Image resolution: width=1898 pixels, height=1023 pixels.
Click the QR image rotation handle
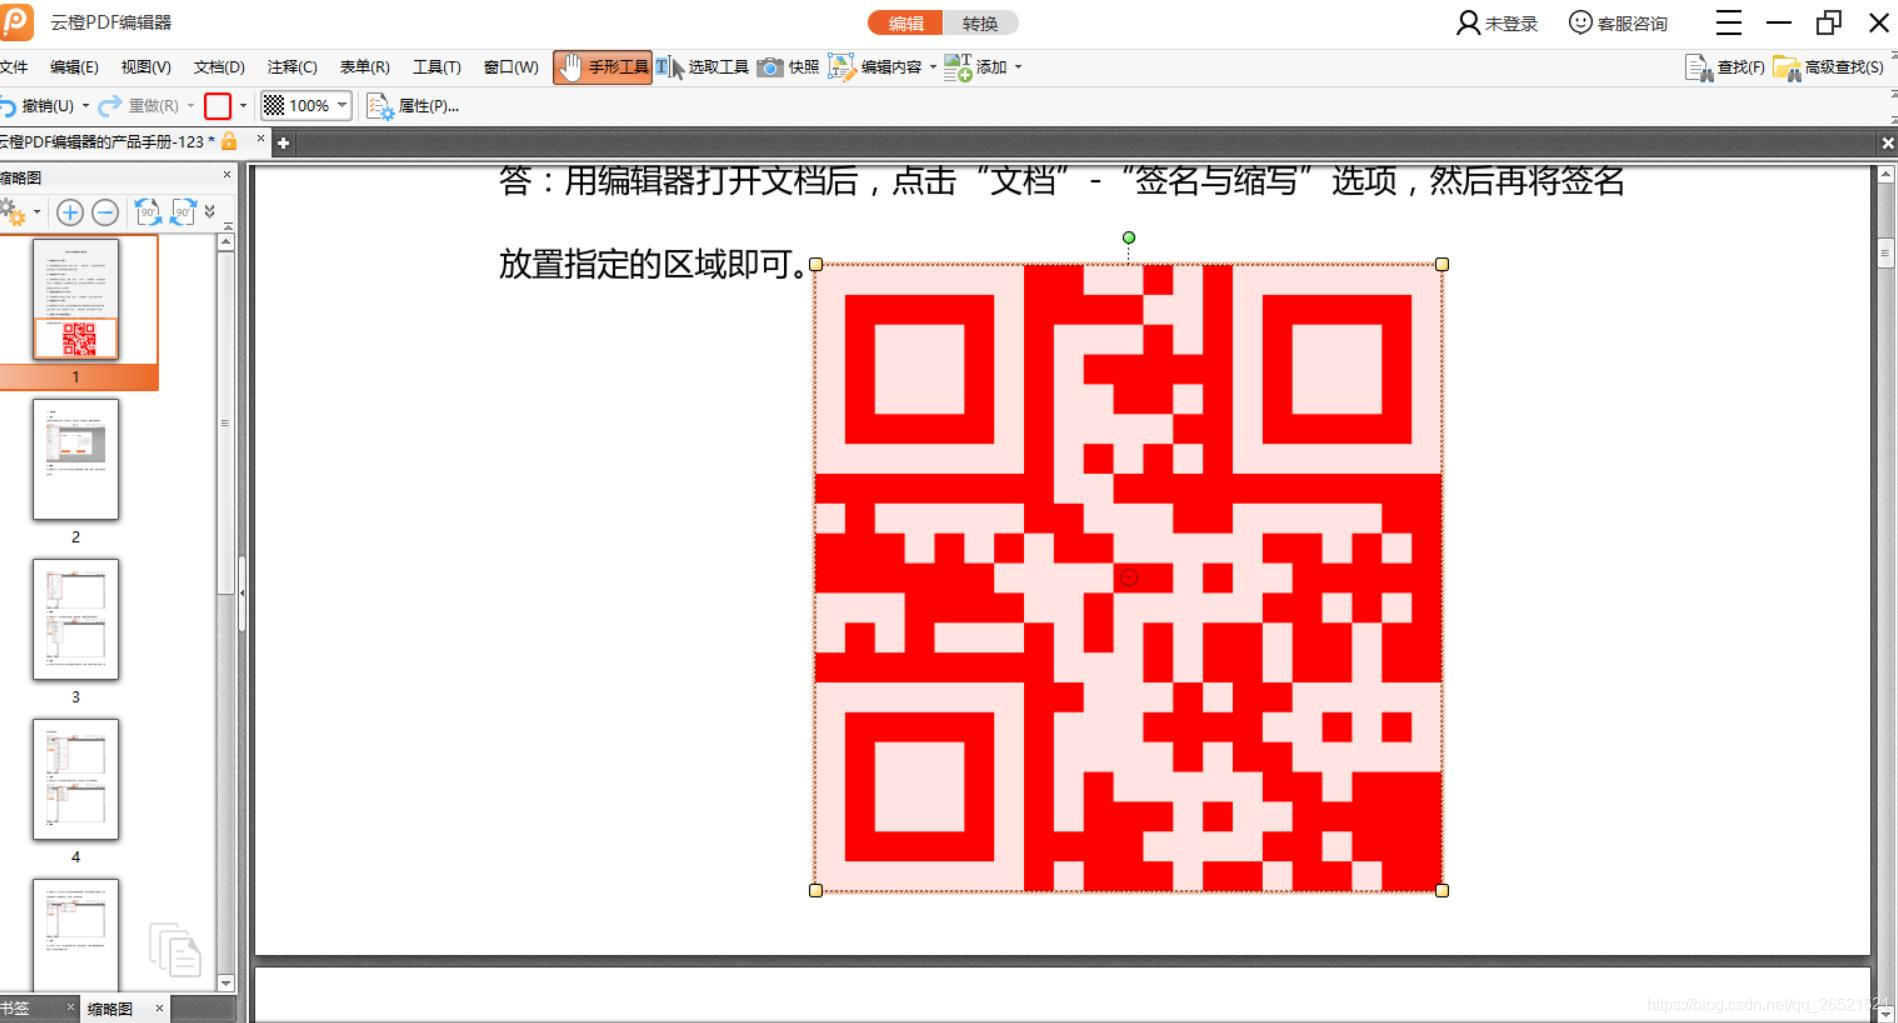[x=1129, y=238]
